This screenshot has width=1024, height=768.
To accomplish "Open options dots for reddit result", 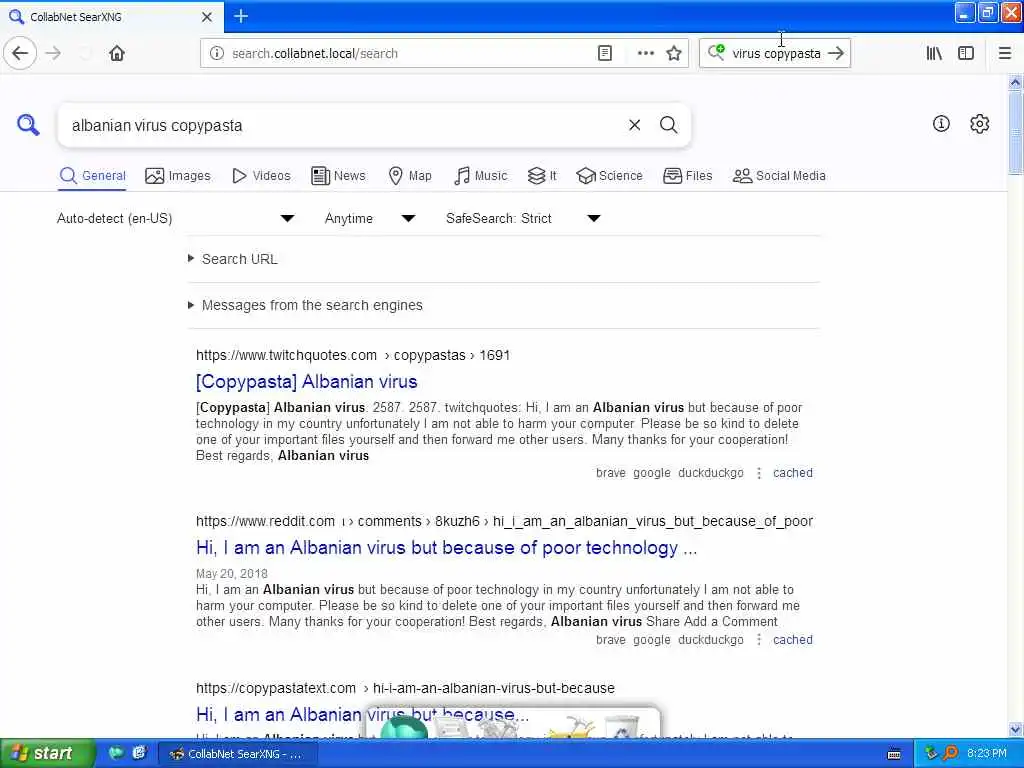I will [759, 640].
